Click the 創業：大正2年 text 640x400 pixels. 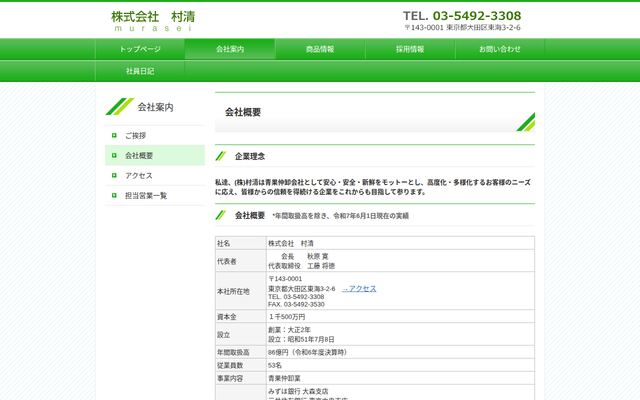[289, 329]
